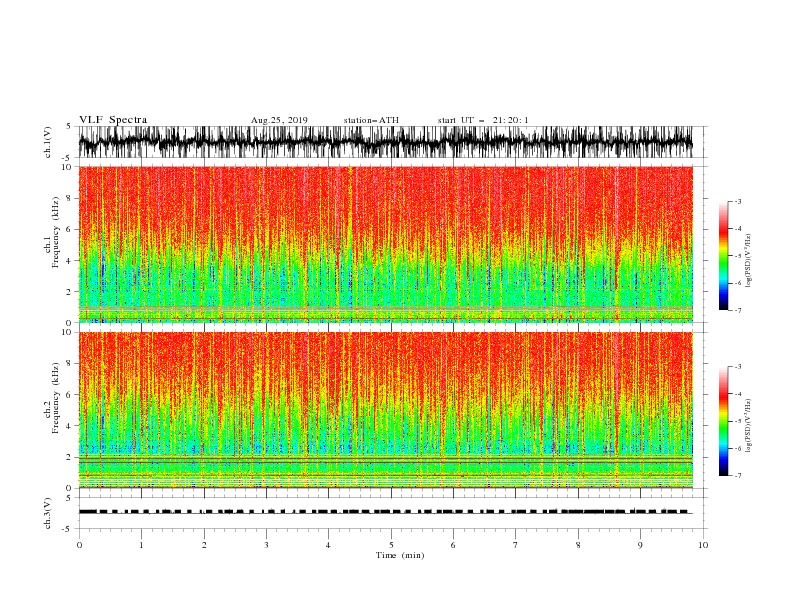Click the 'ch.1(V)' waveform axis label

tap(48, 142)
